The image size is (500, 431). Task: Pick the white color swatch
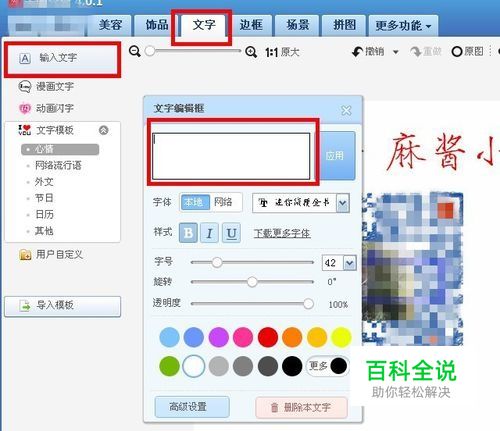pyautogui.click(x=194, y=366)
